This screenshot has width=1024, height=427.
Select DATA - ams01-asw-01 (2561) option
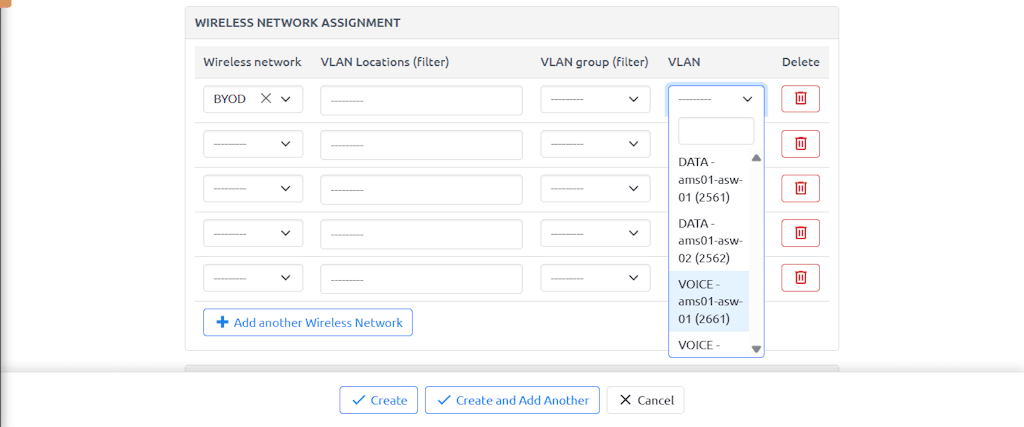pos(710,178)
